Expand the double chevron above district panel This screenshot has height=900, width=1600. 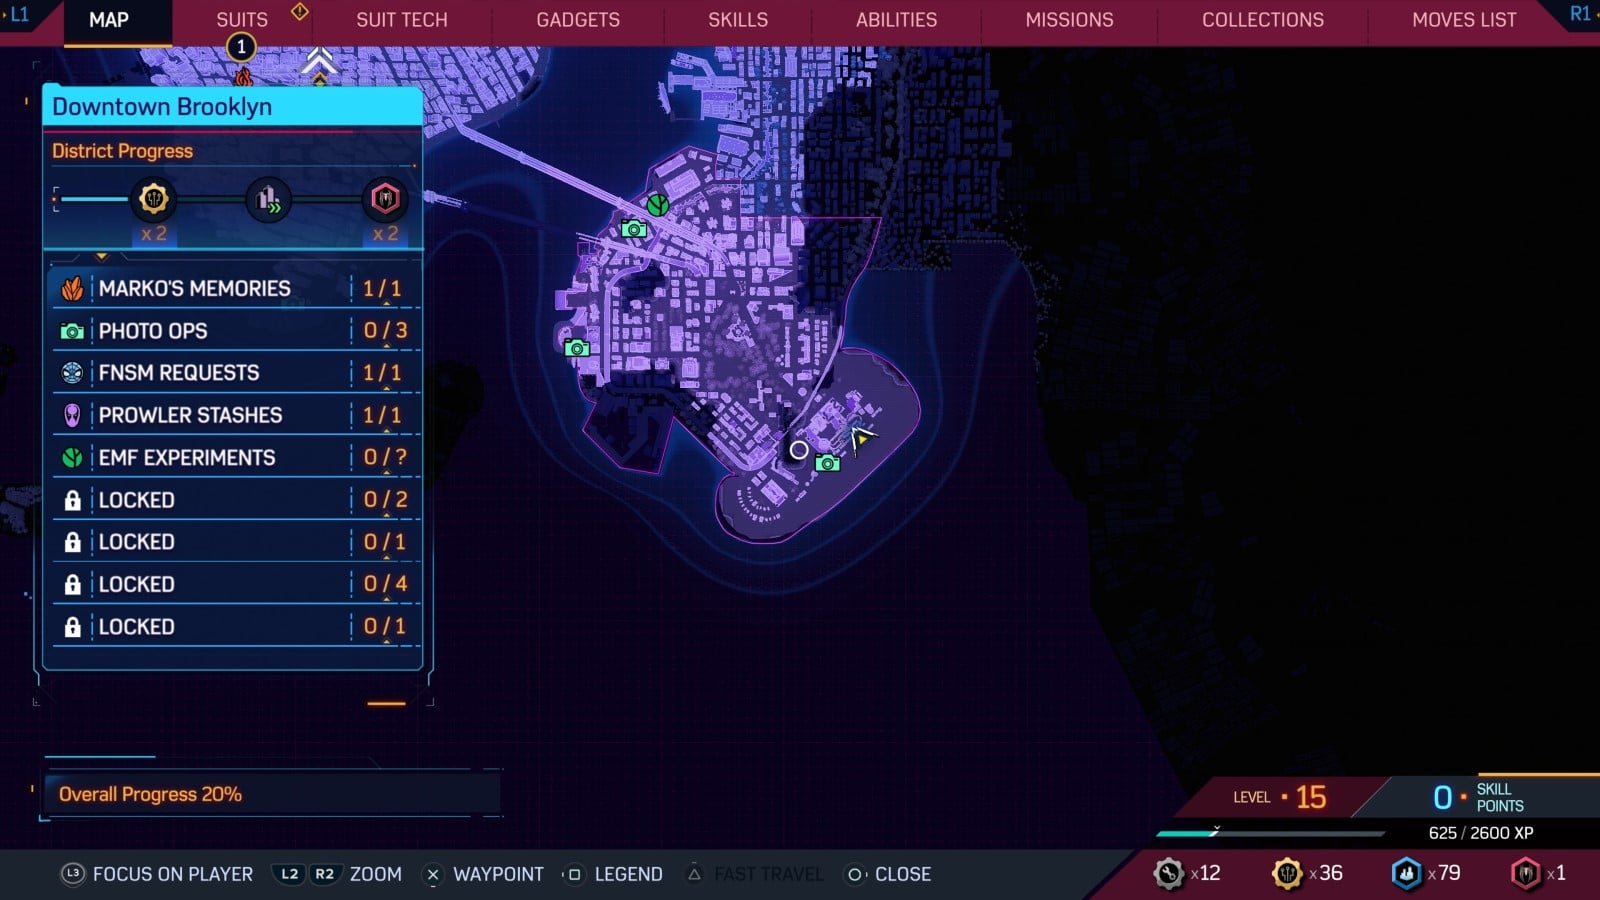319,62
